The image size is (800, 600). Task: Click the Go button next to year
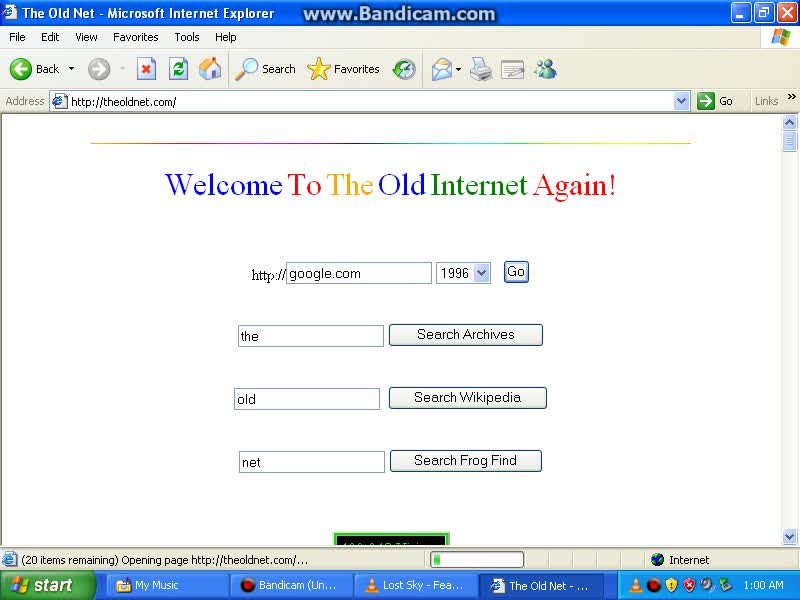click(x=516, y=271)
